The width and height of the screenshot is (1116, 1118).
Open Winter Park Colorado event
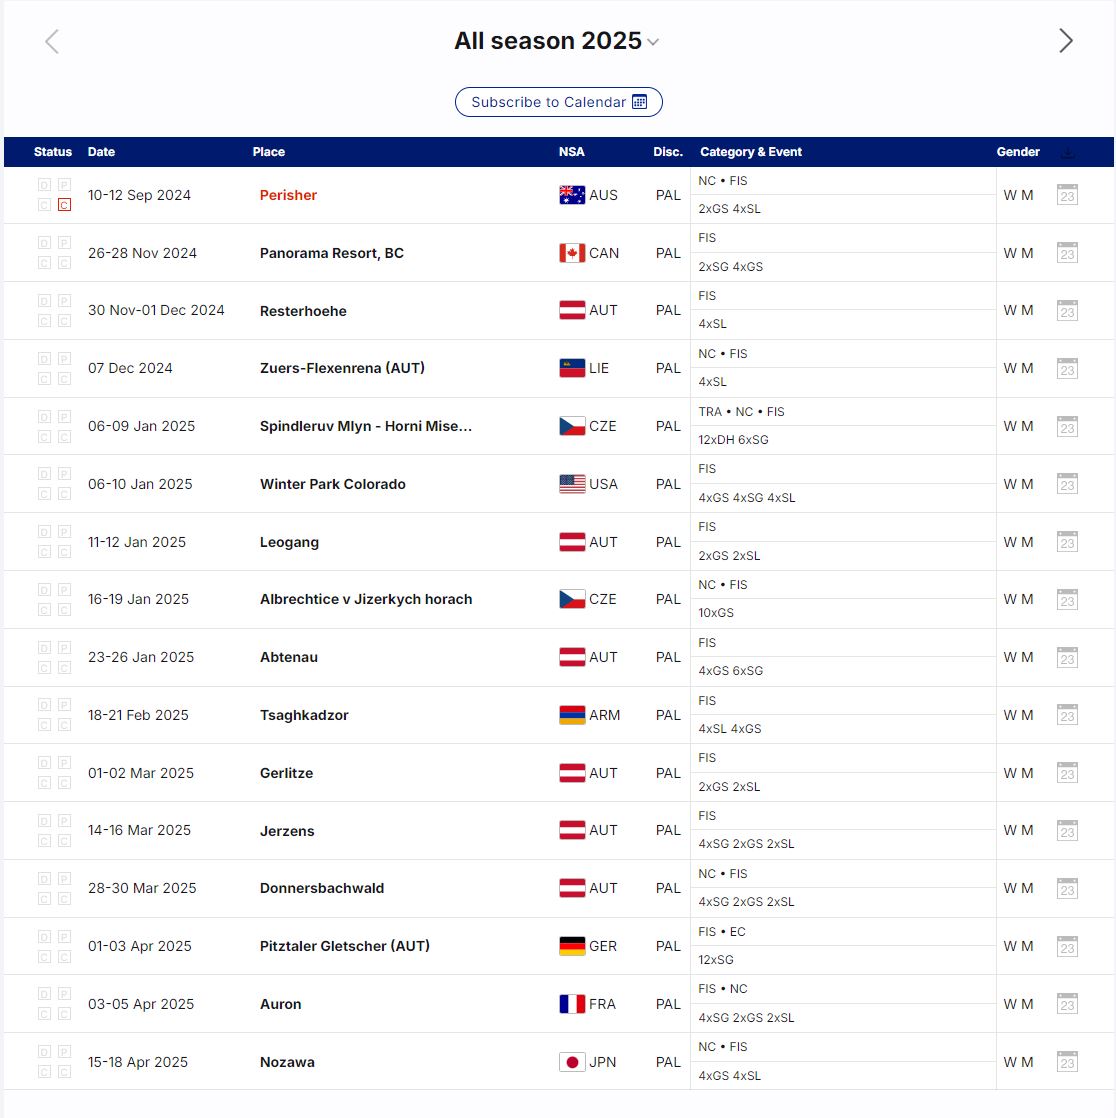(332, 484)
